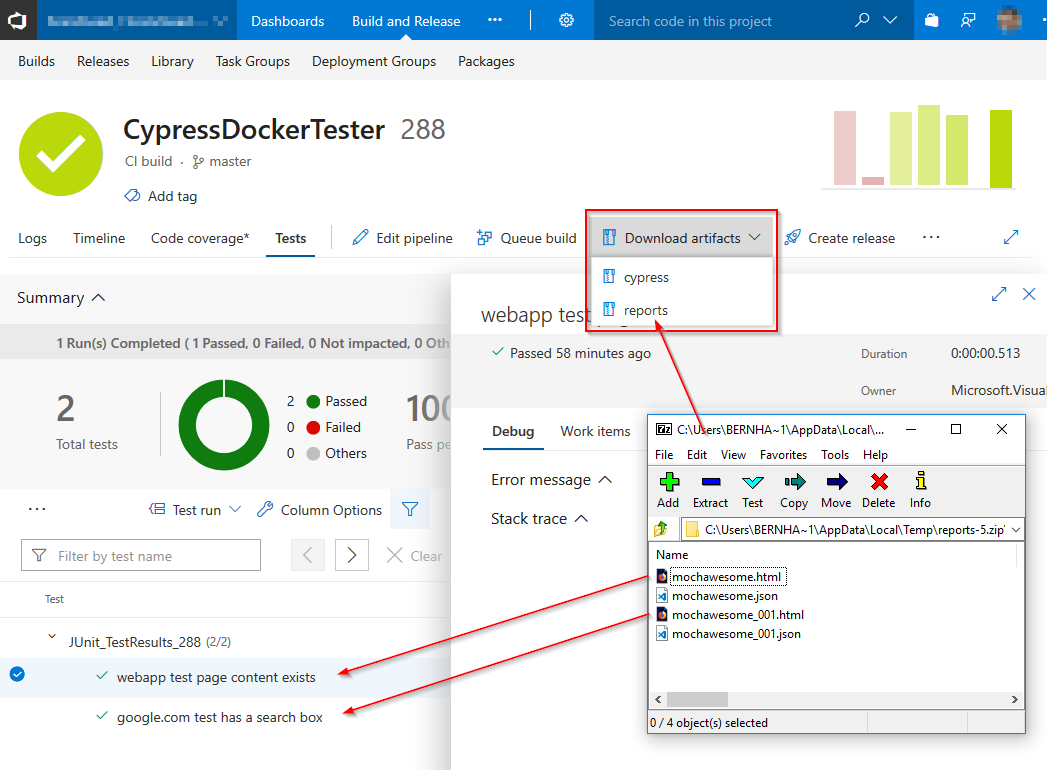The width and height of the screenshot is (1047, 770).
Task: Collapse JUnit_TestResults_288 tree node
Action: 52,637
